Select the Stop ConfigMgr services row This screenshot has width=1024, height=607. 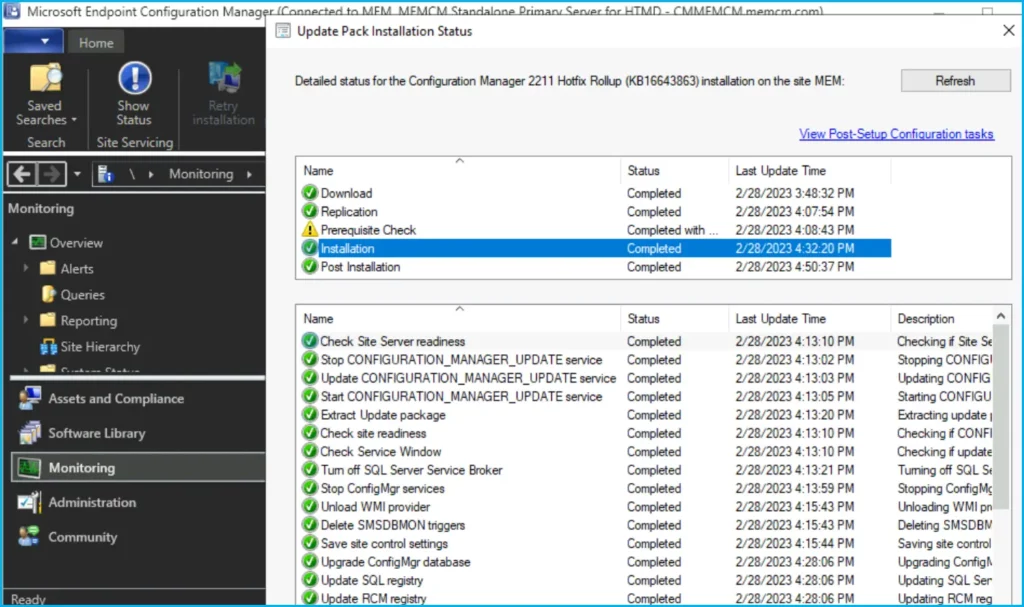click(646, 488)
